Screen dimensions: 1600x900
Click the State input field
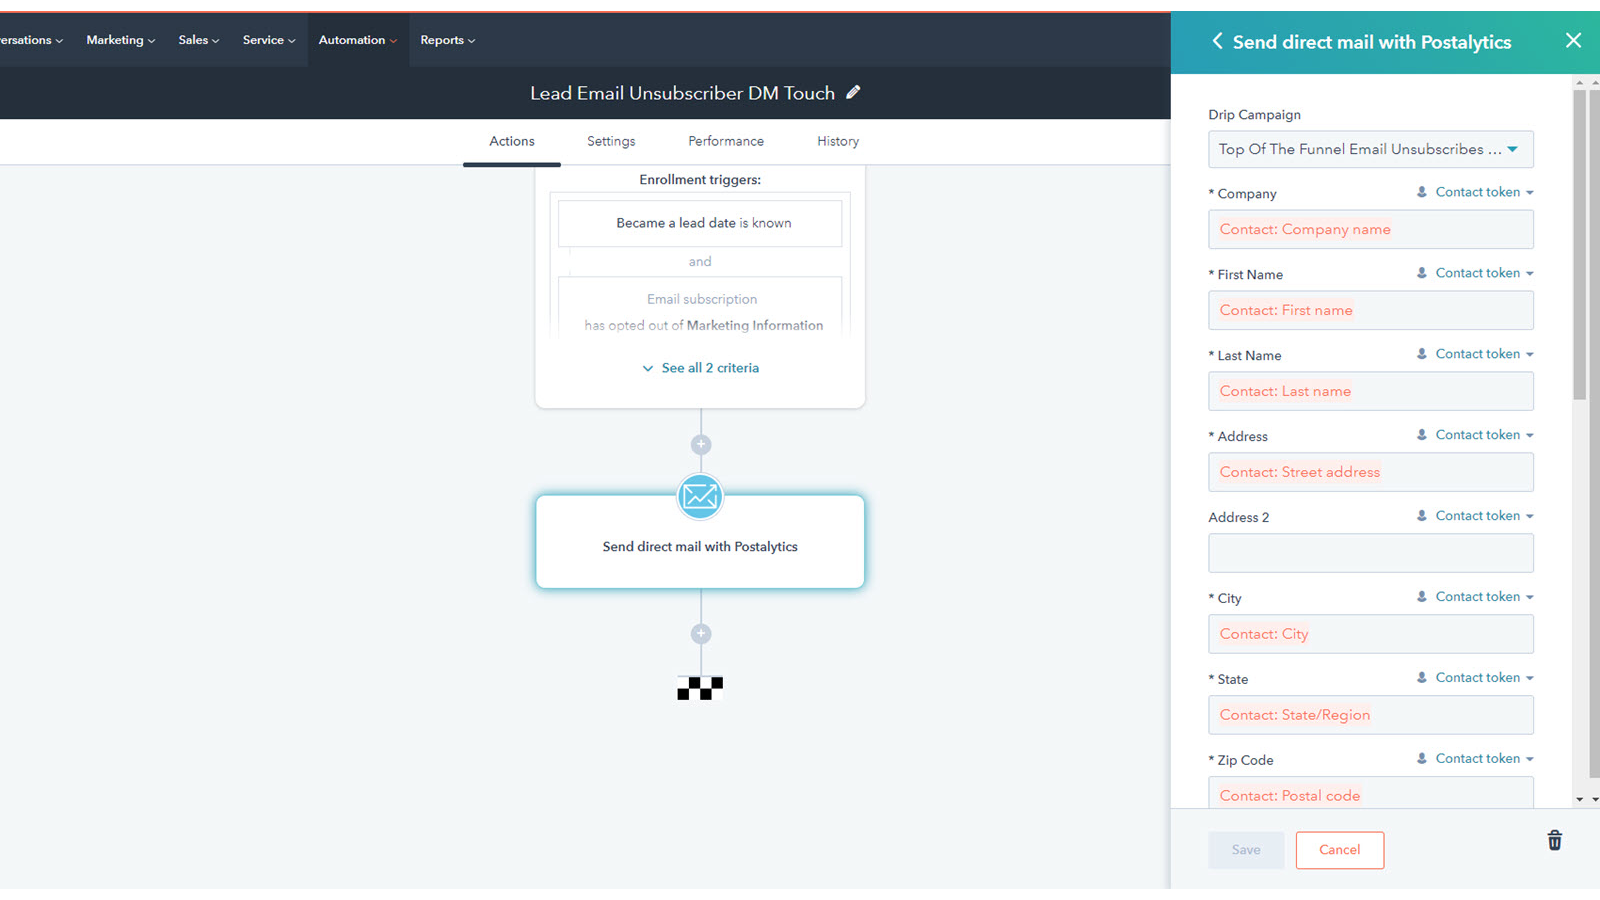pyautogui.click(x=1370, y=715)
